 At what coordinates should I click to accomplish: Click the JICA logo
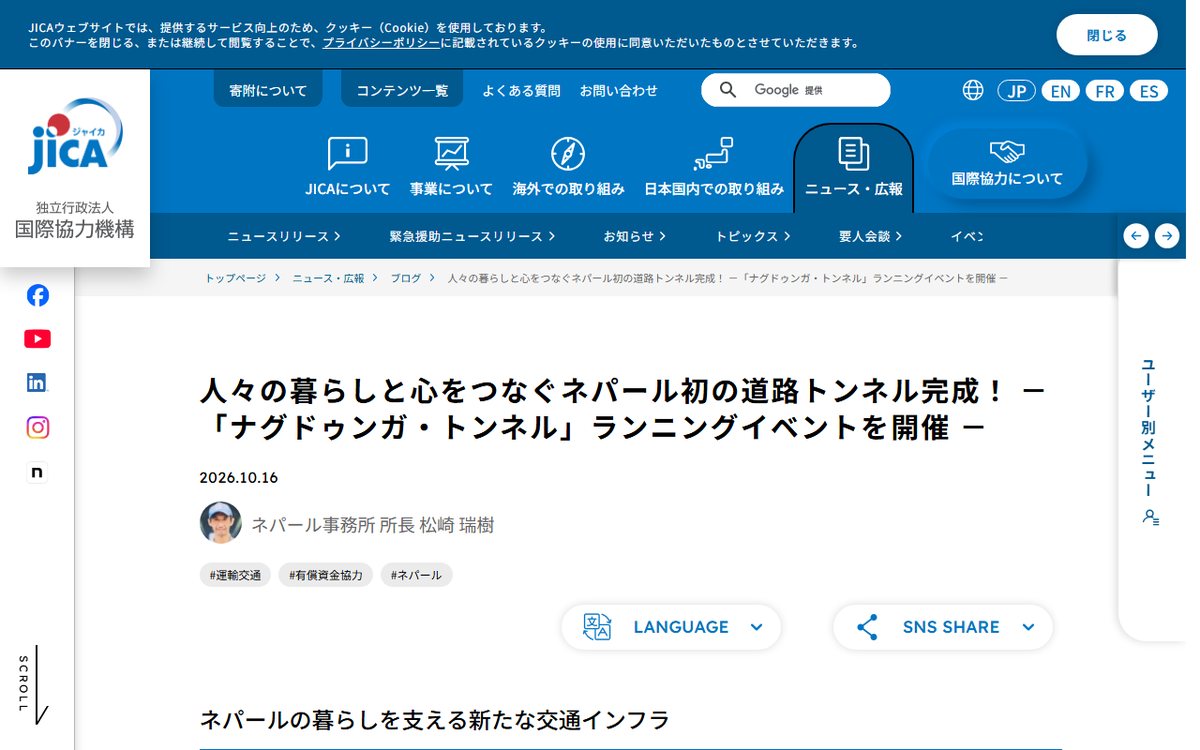point(76,136)
